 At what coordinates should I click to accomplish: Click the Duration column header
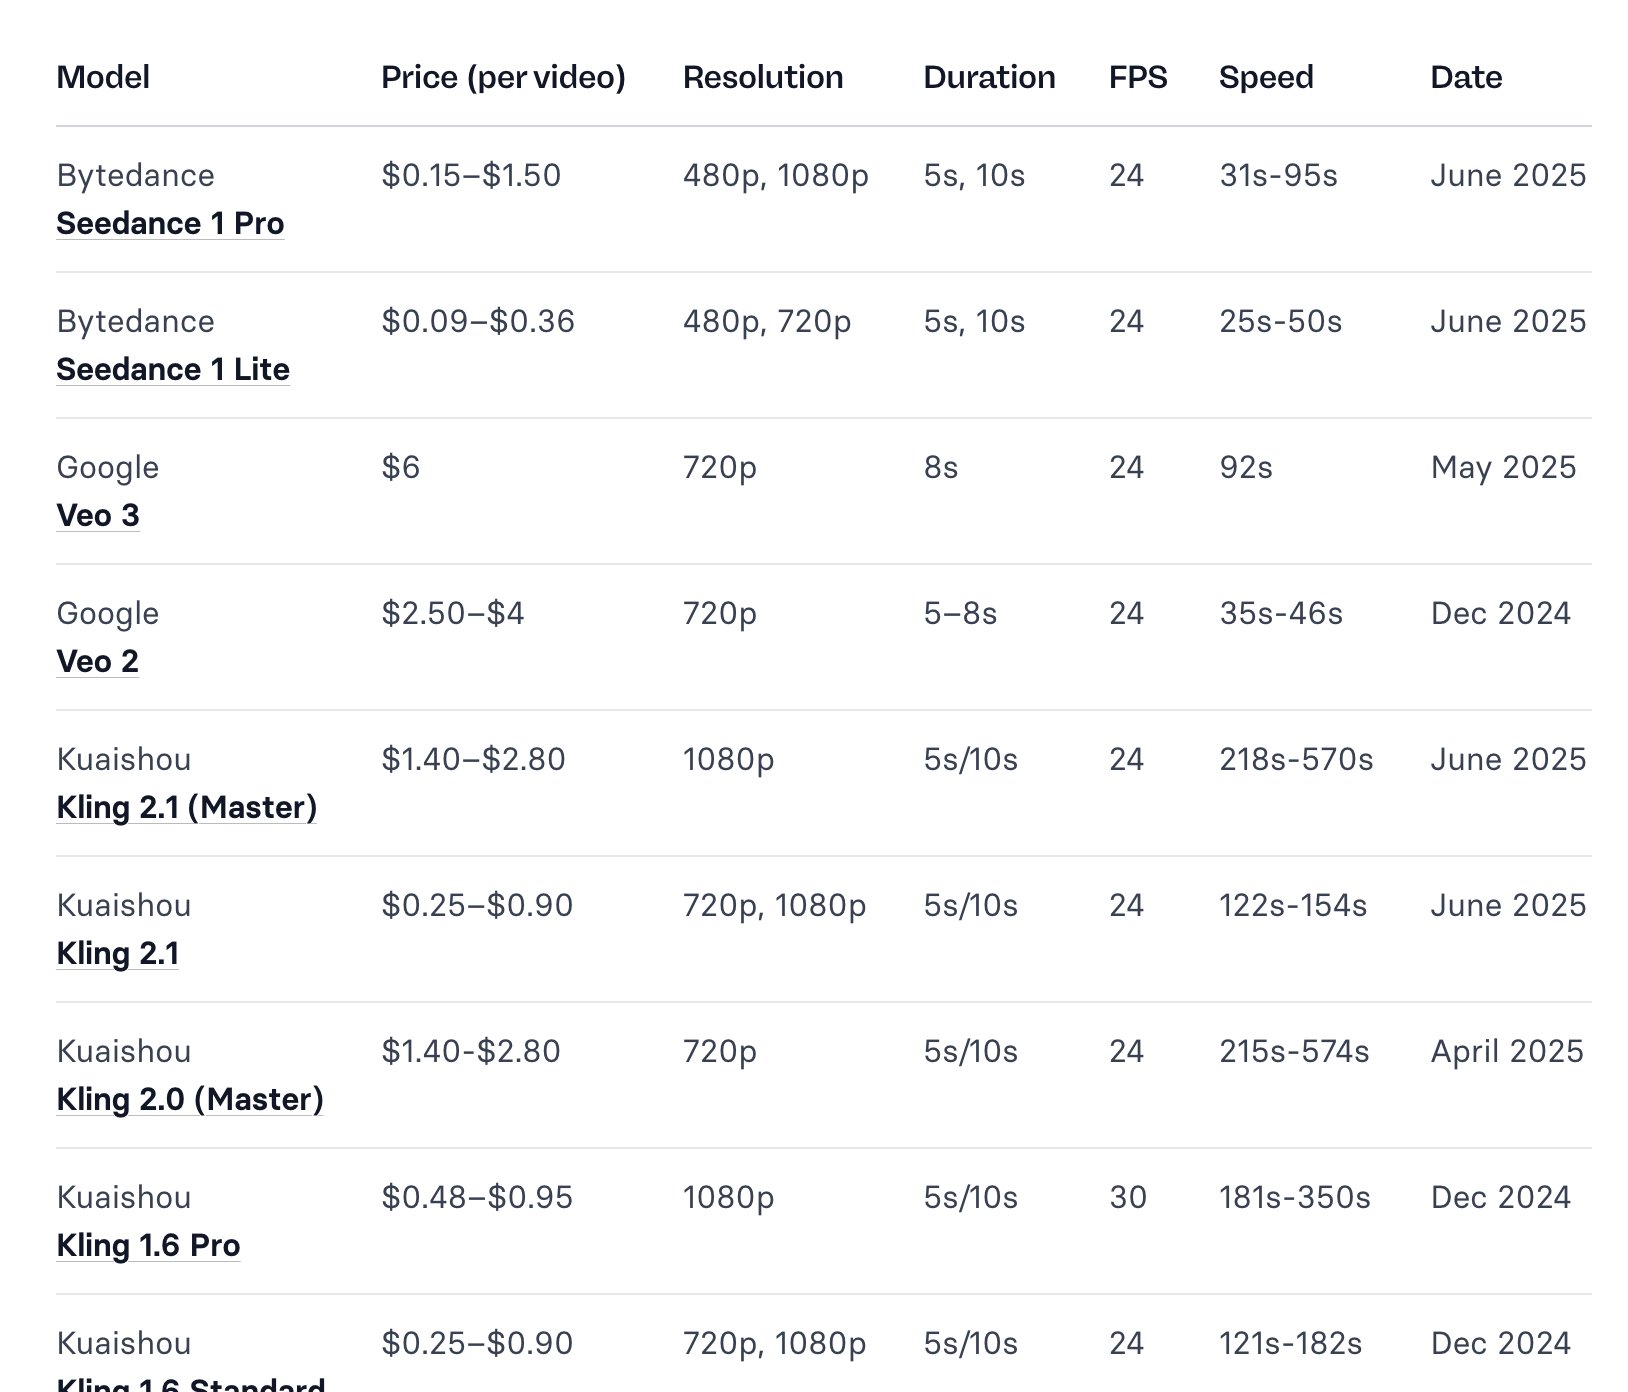click(989, 77)
